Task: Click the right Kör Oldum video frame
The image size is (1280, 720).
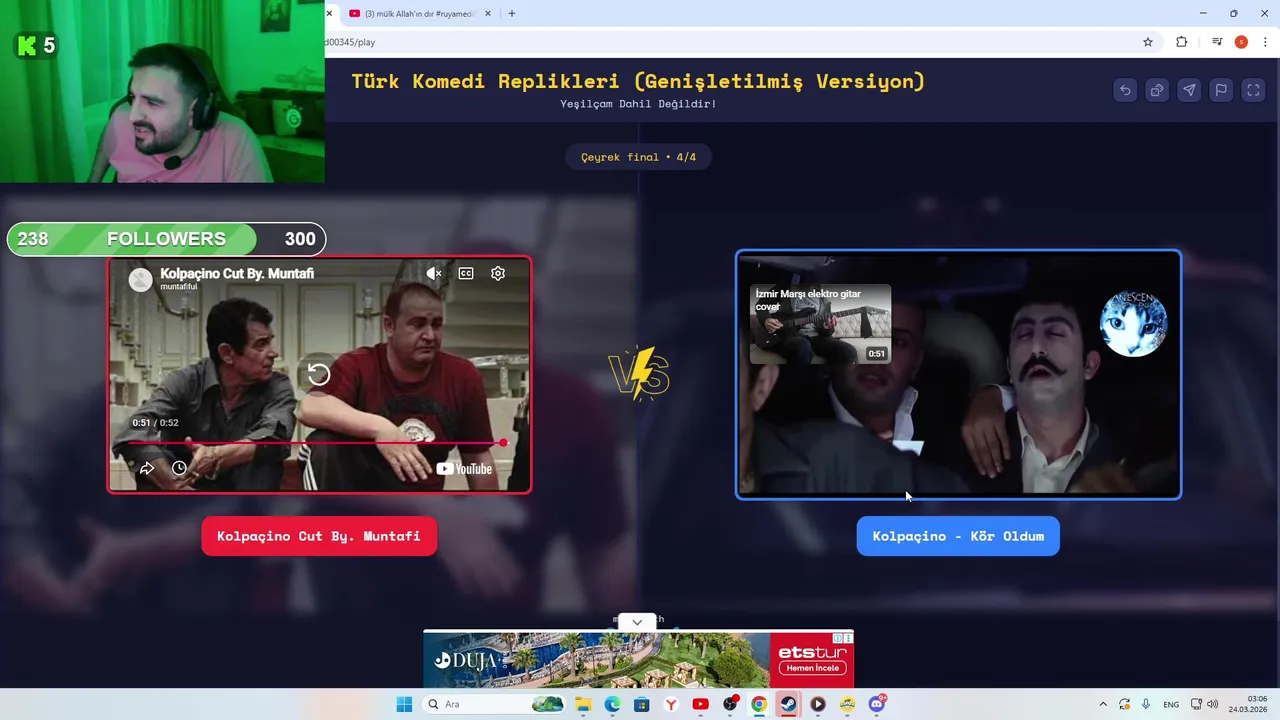Action: tap(958, 374)
